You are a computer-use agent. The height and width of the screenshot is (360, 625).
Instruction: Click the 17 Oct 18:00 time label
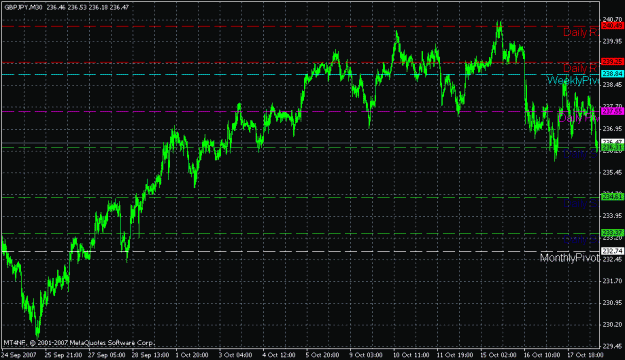point(585,355)
